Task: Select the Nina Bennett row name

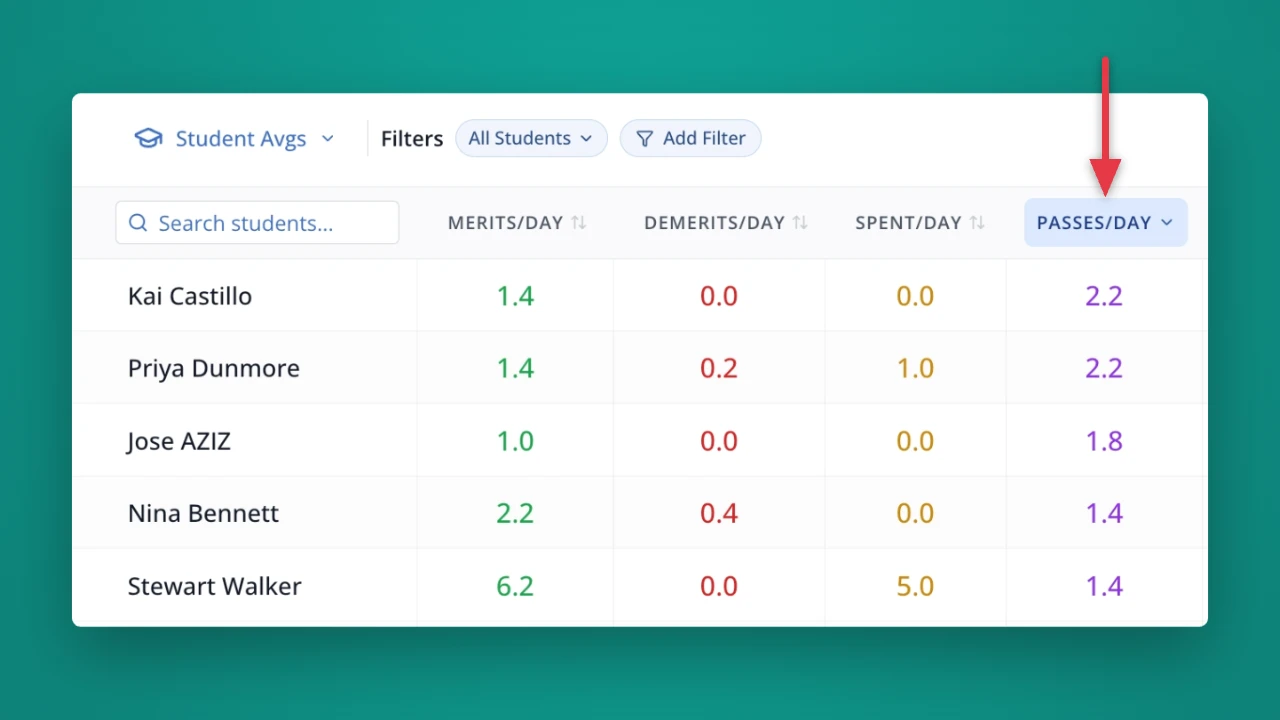Action: 203,513
